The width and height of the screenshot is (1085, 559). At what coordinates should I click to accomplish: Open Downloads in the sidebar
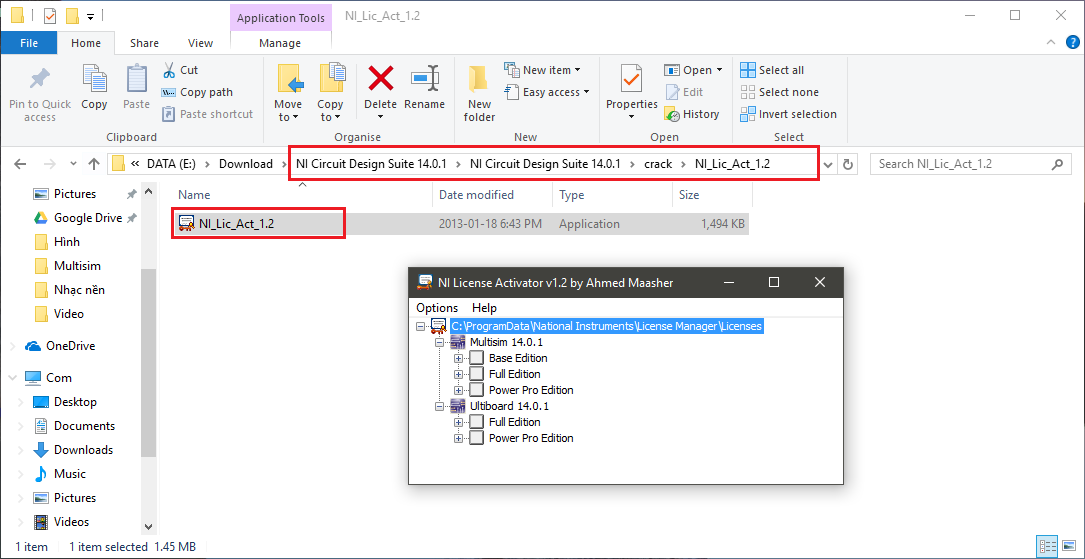(x=83, y=450)
